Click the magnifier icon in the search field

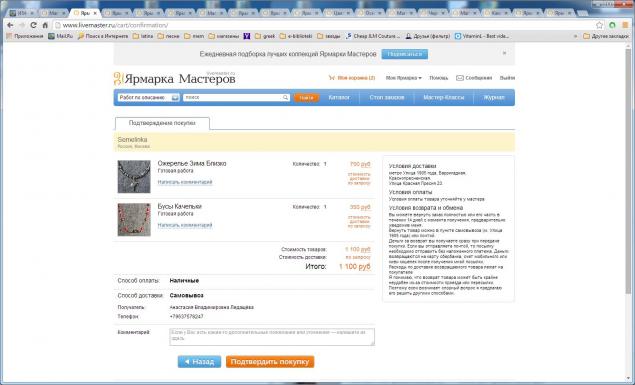pos(285,98)
